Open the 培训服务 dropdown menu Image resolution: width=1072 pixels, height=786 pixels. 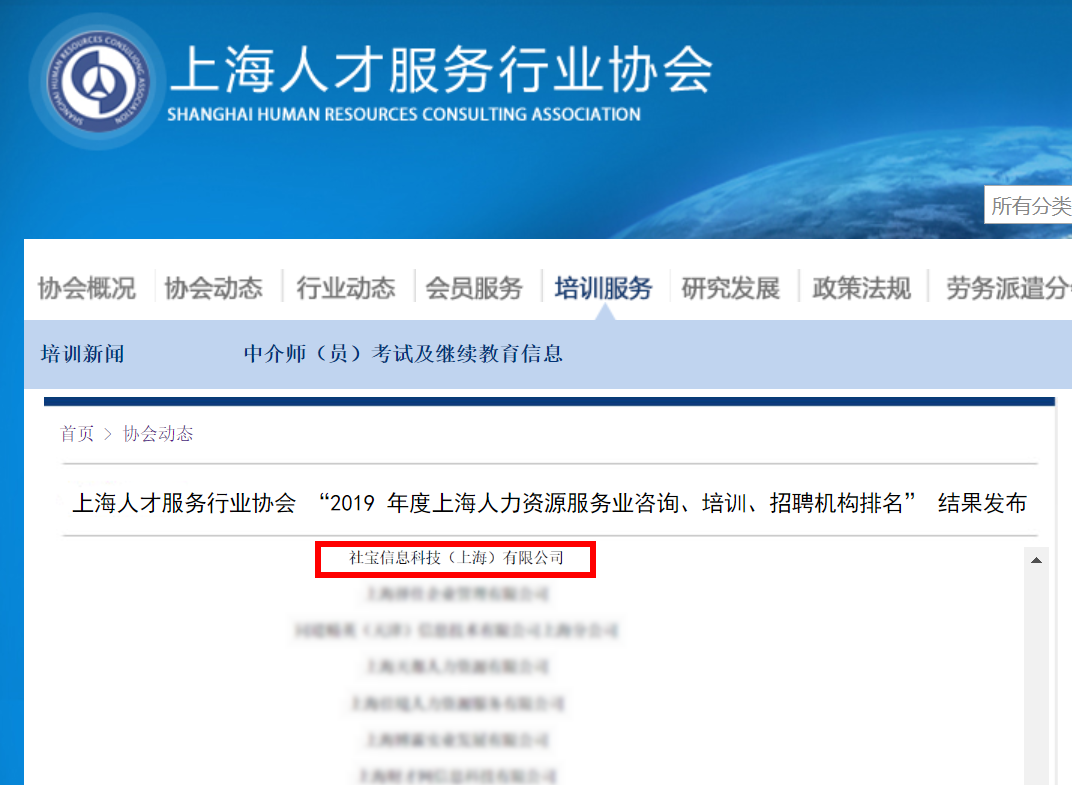601,287
